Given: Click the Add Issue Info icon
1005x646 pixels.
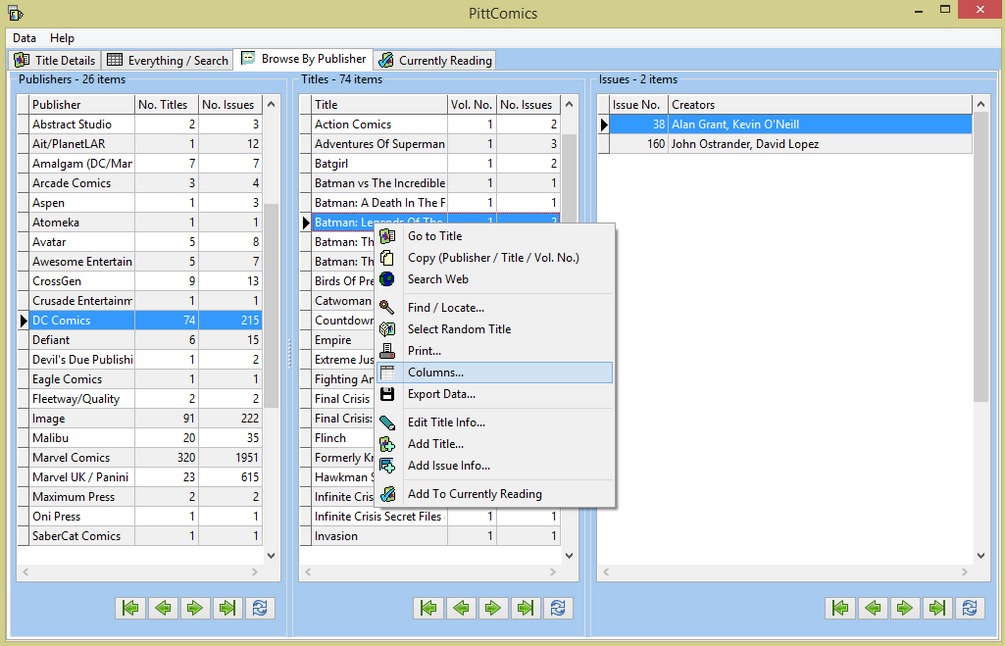Looking at the screenshot, I should (x=387, y=466).
